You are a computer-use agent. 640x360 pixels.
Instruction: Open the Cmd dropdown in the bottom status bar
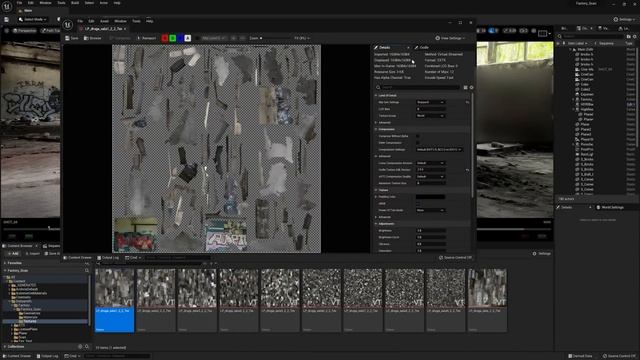71,356
